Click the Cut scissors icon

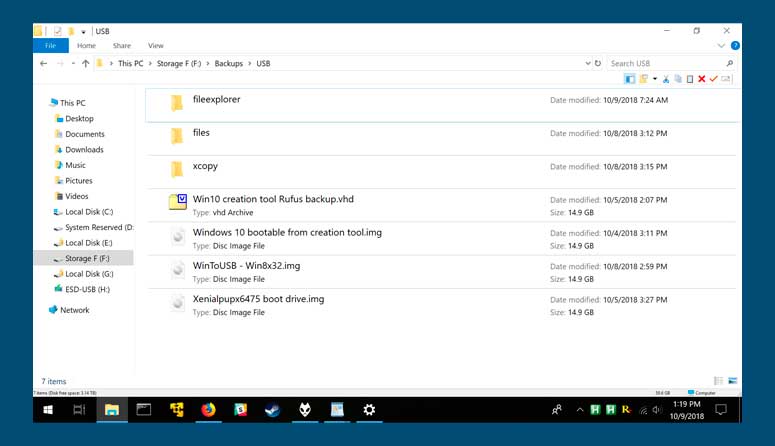tap(666, 79)
